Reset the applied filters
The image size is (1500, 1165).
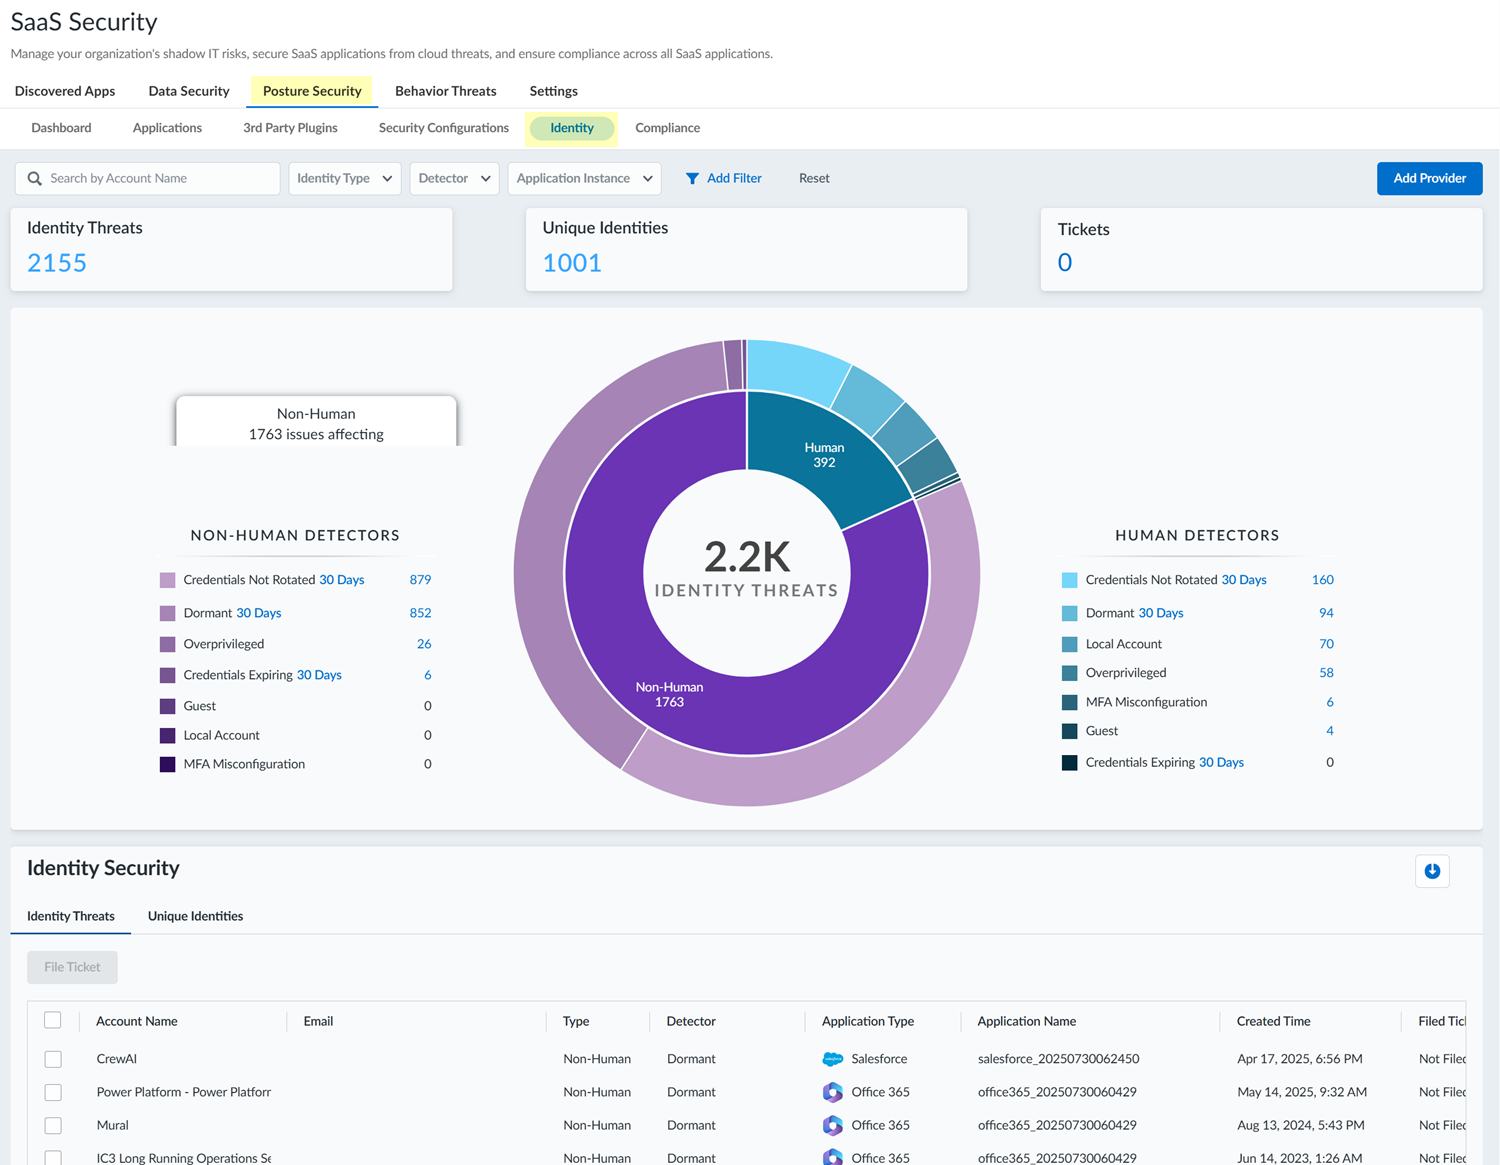pos(814,179)
